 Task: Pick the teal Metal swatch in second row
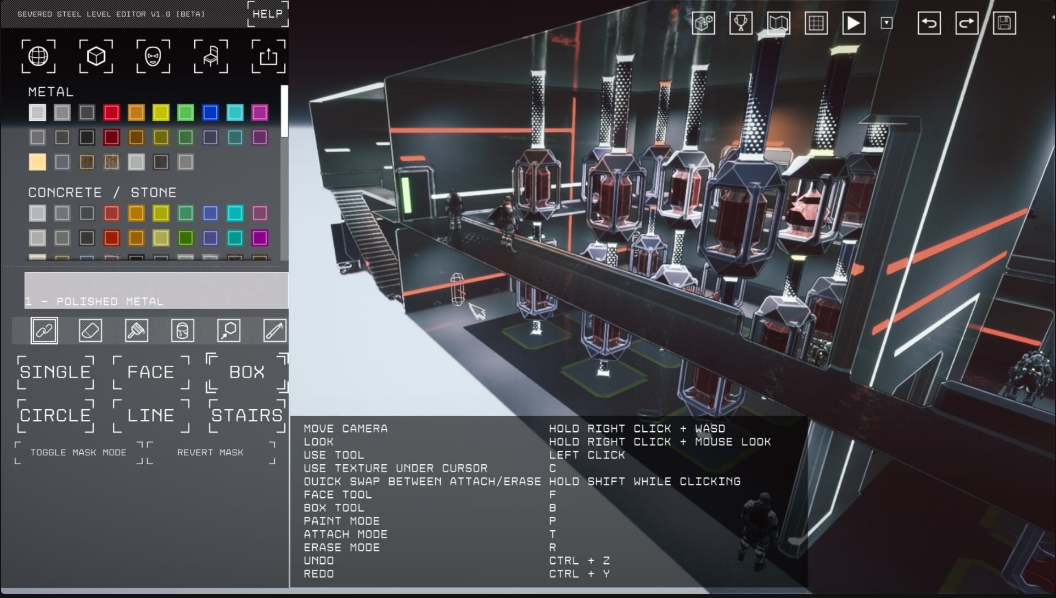(x=235, y=137)
